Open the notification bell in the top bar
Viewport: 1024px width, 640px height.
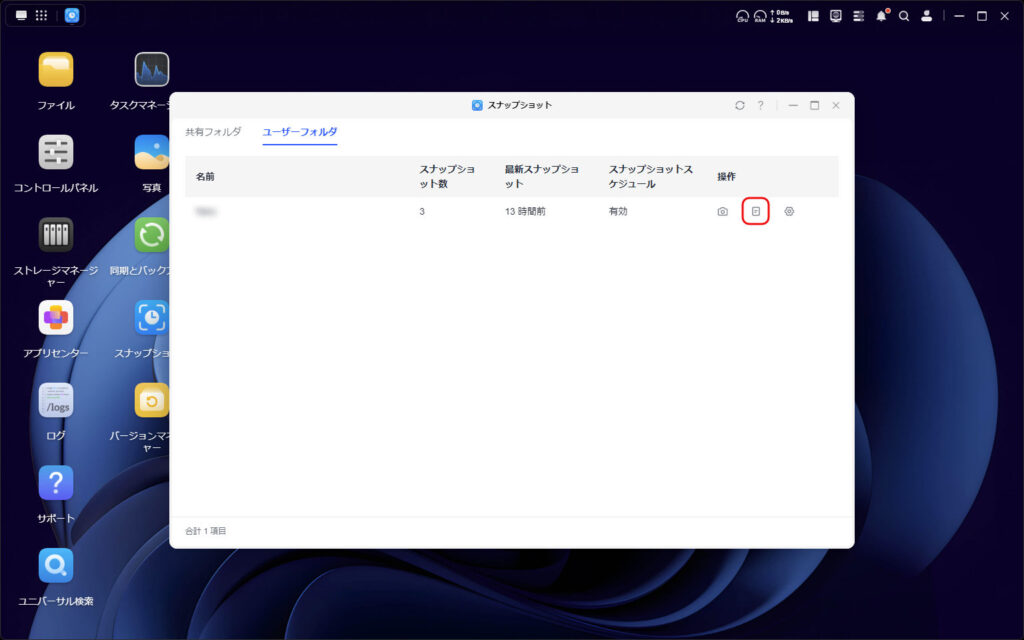click(879, 16)
